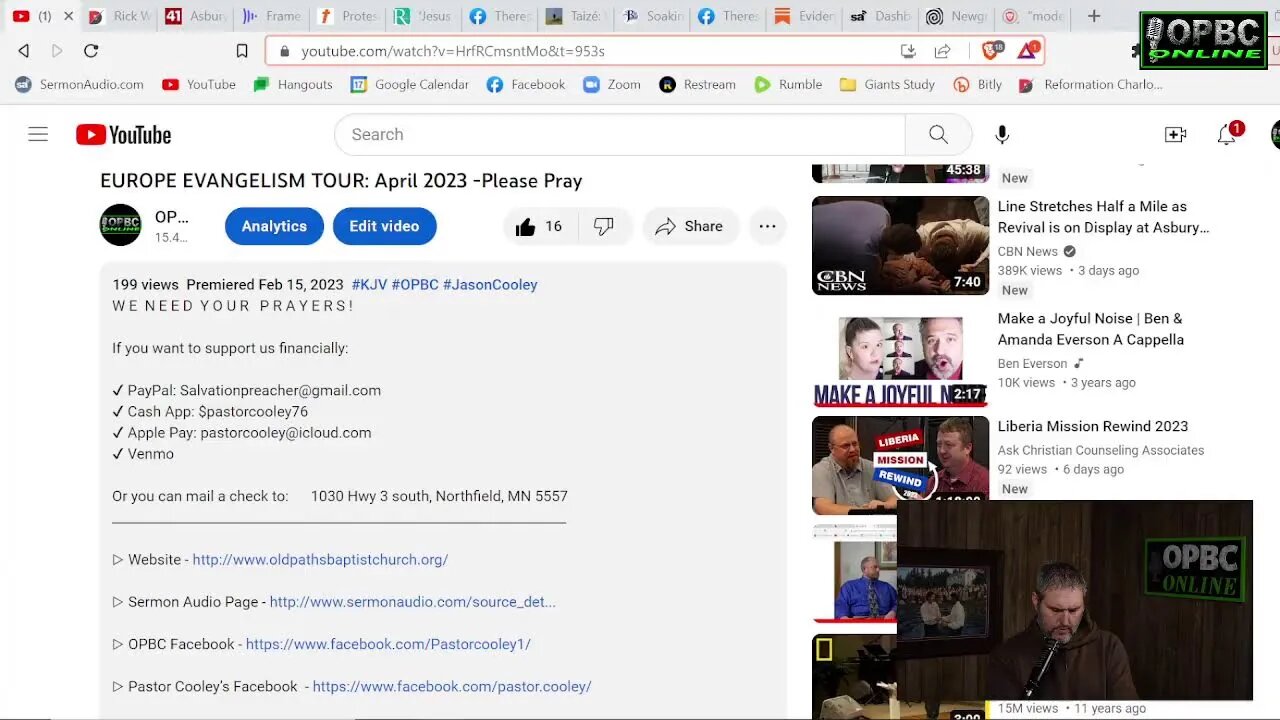This screenshot has width=1280, height=720.
Task: Click the #OPBC hashtag
Action: [415, 285]
